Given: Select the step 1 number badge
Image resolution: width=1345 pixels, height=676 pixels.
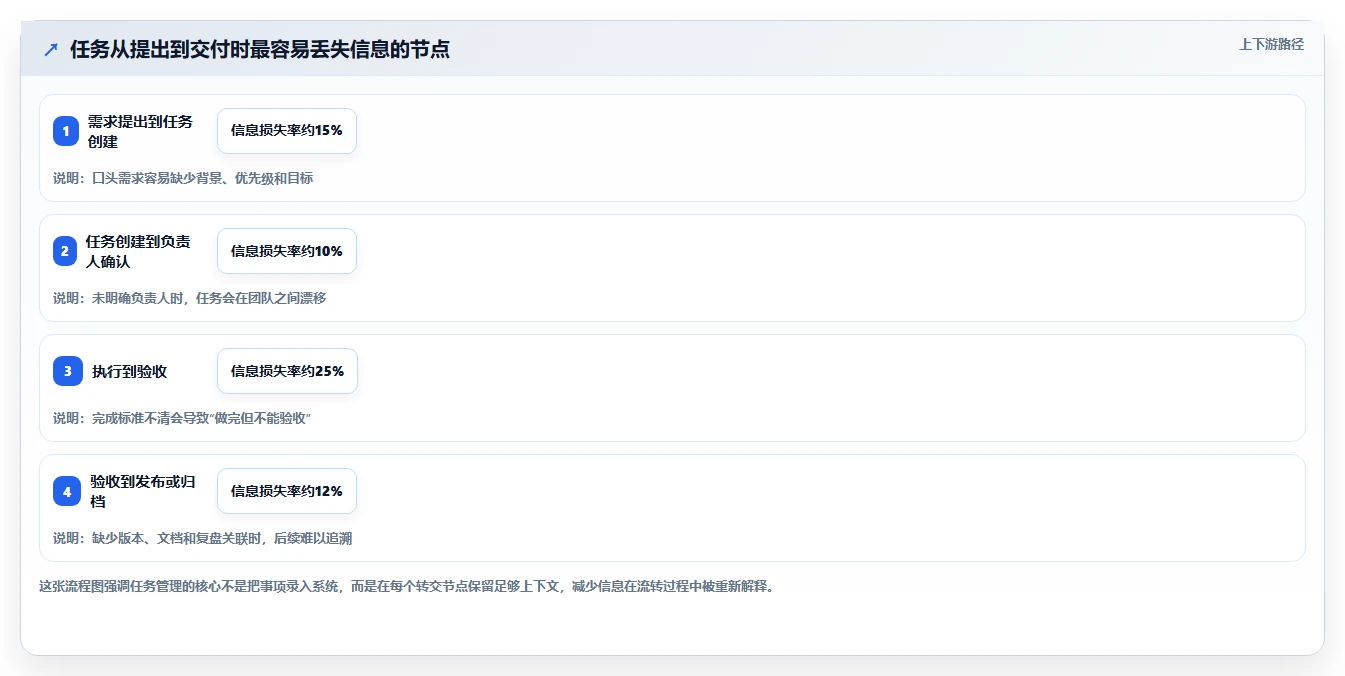Looking at the screenshot, I should pyautogui.click(x=66, y=131).
